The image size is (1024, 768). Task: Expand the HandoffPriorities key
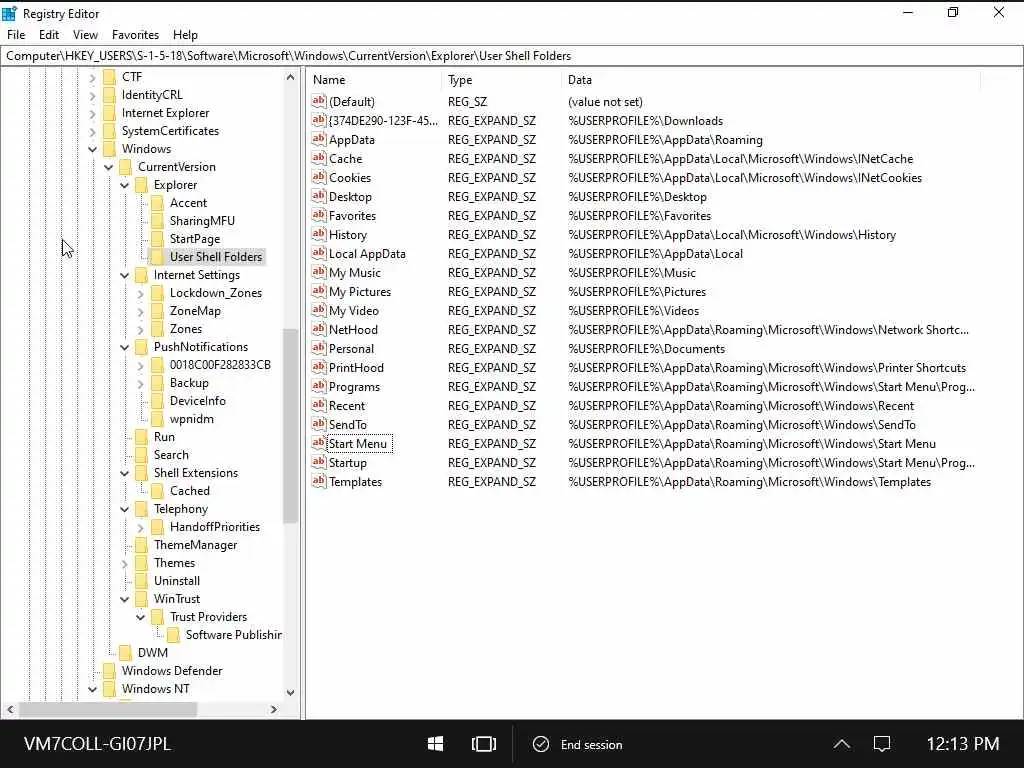pyautogui.click(x=140, y=527)
